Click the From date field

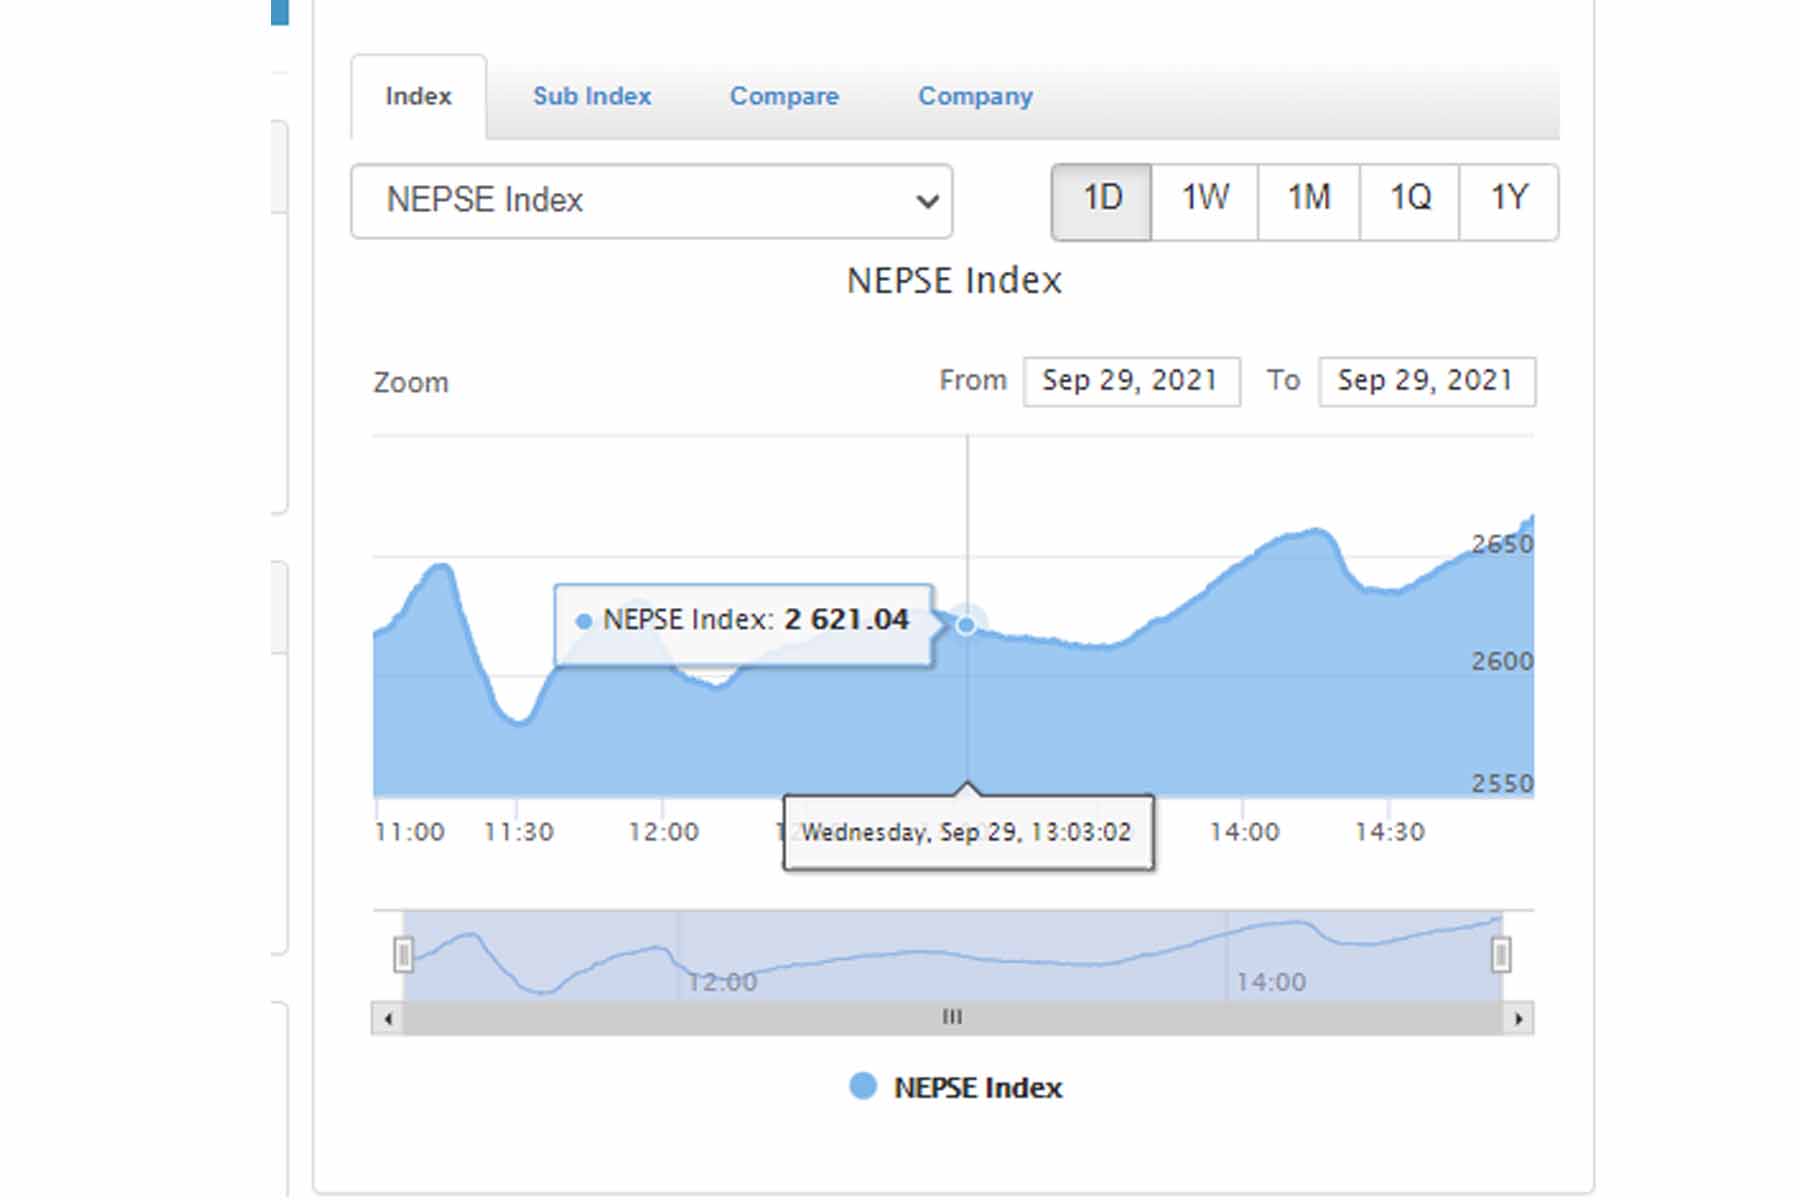(x=1131, y=381)
